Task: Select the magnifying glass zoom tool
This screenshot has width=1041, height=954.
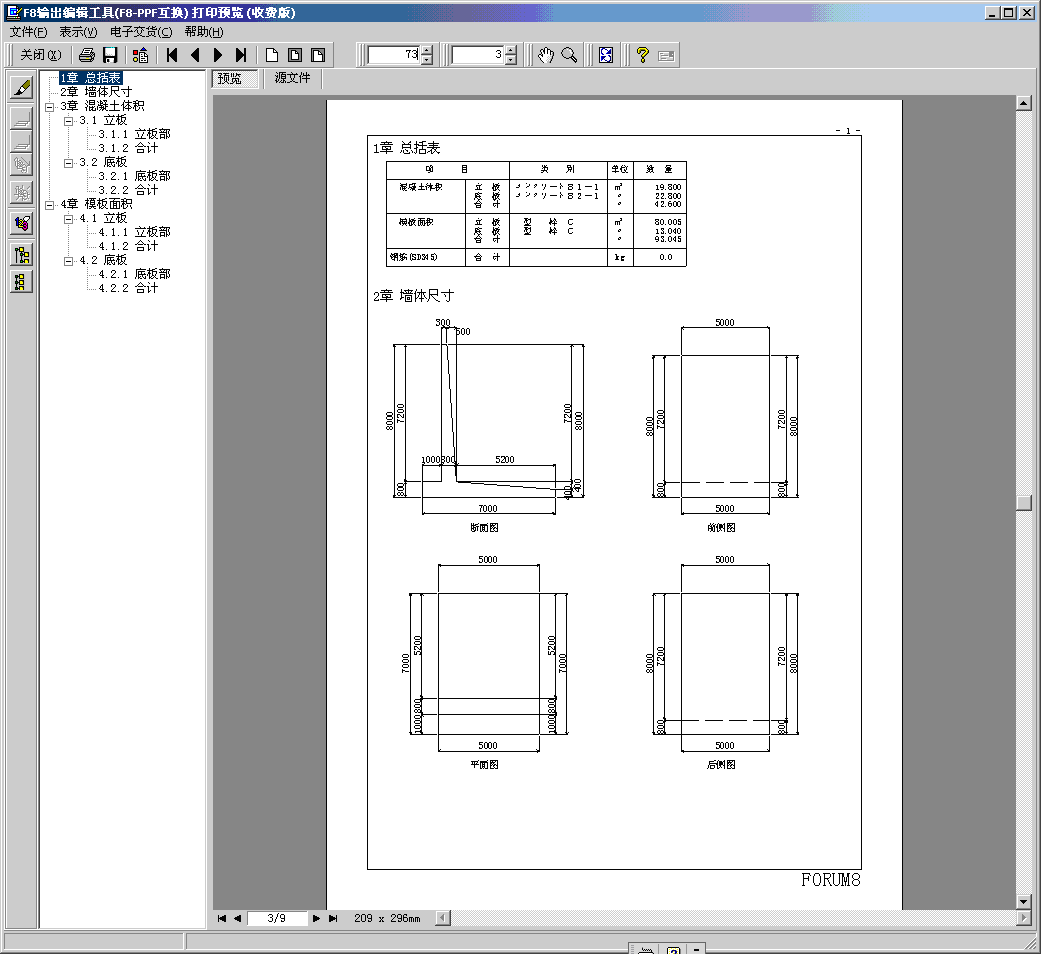Action: point(569,55)
